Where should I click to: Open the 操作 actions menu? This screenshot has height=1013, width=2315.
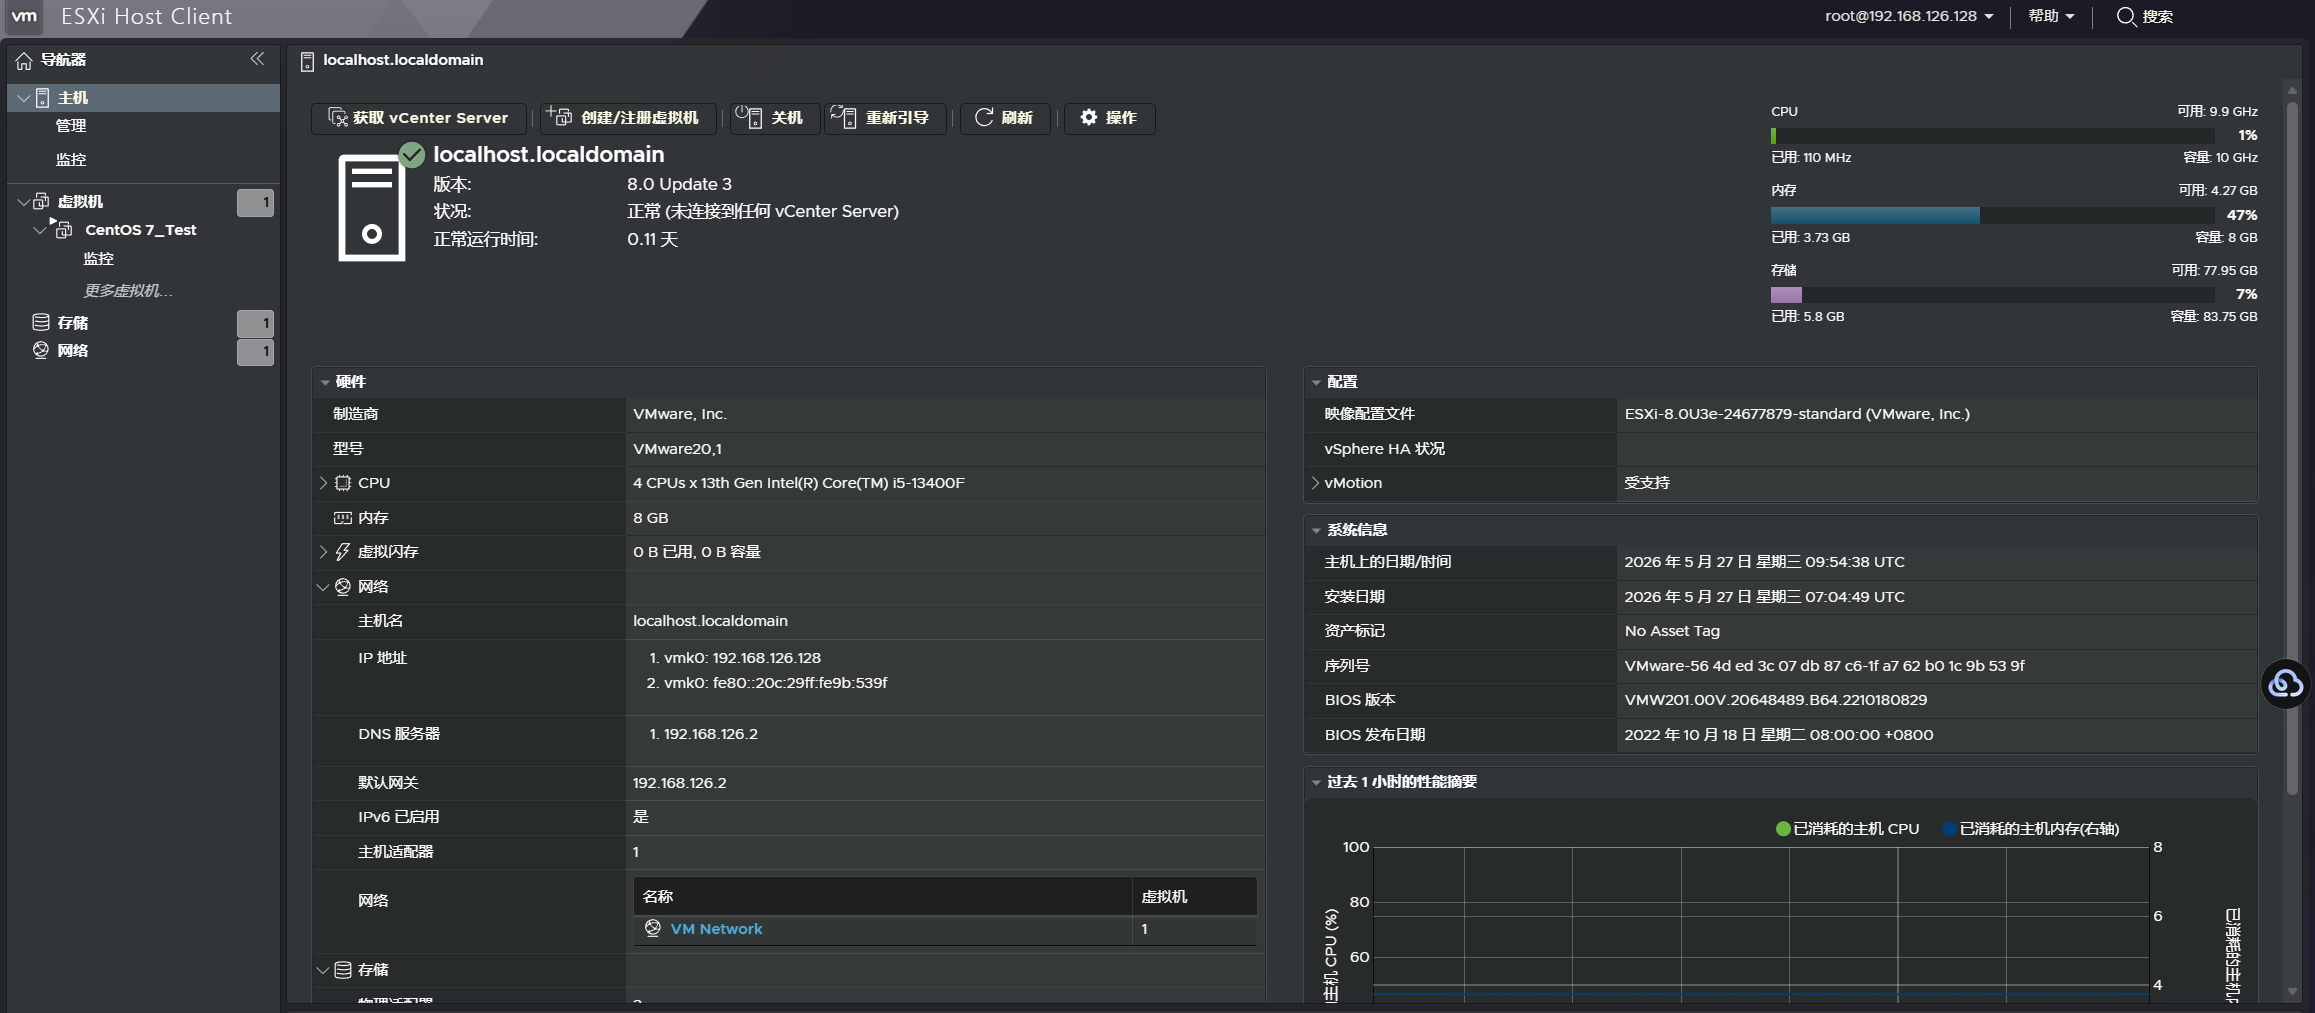(1109, 118)
